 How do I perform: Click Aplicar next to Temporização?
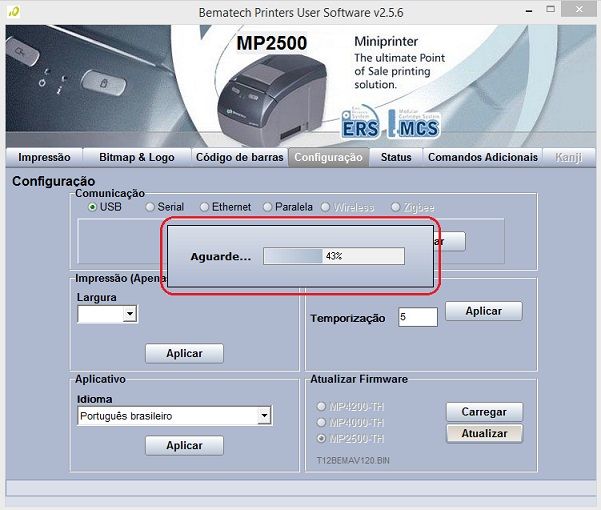pos(484,311)
